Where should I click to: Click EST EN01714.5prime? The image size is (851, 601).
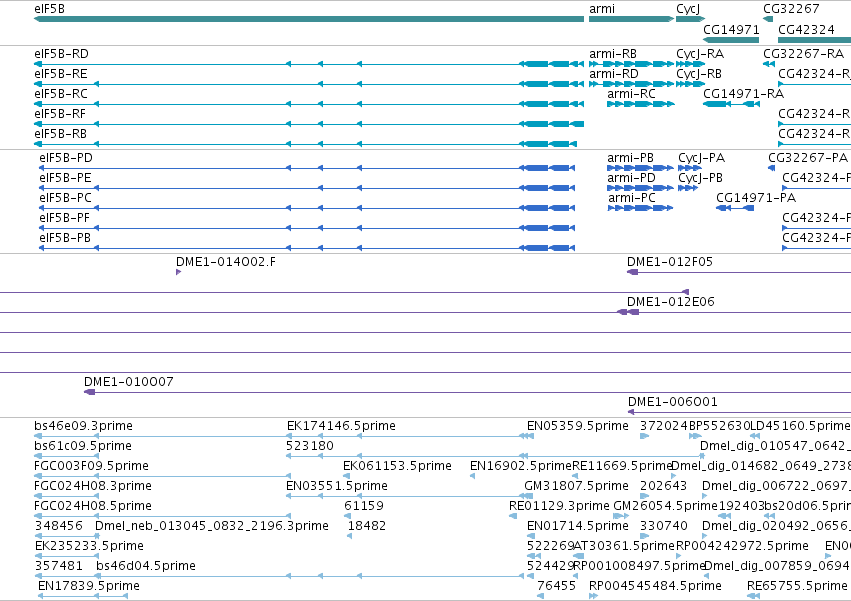coord(577,527)
